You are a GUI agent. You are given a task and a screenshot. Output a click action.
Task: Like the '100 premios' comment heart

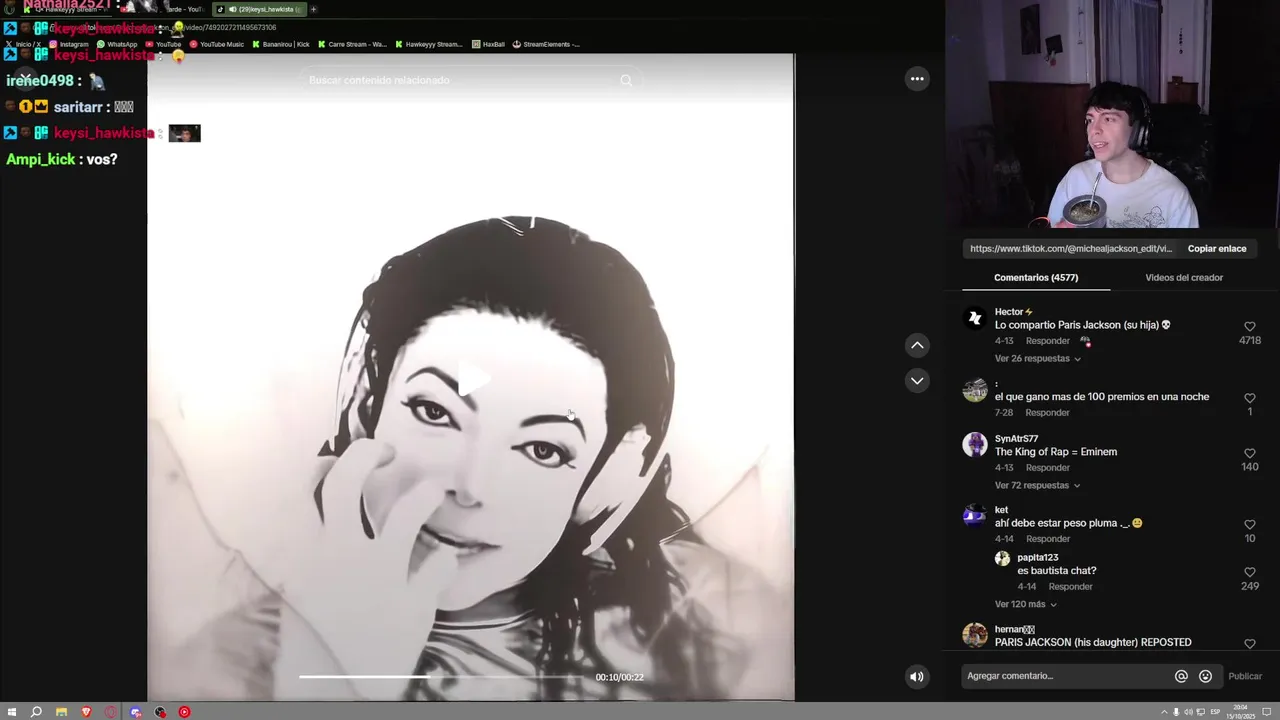(x=1249, y=398)
